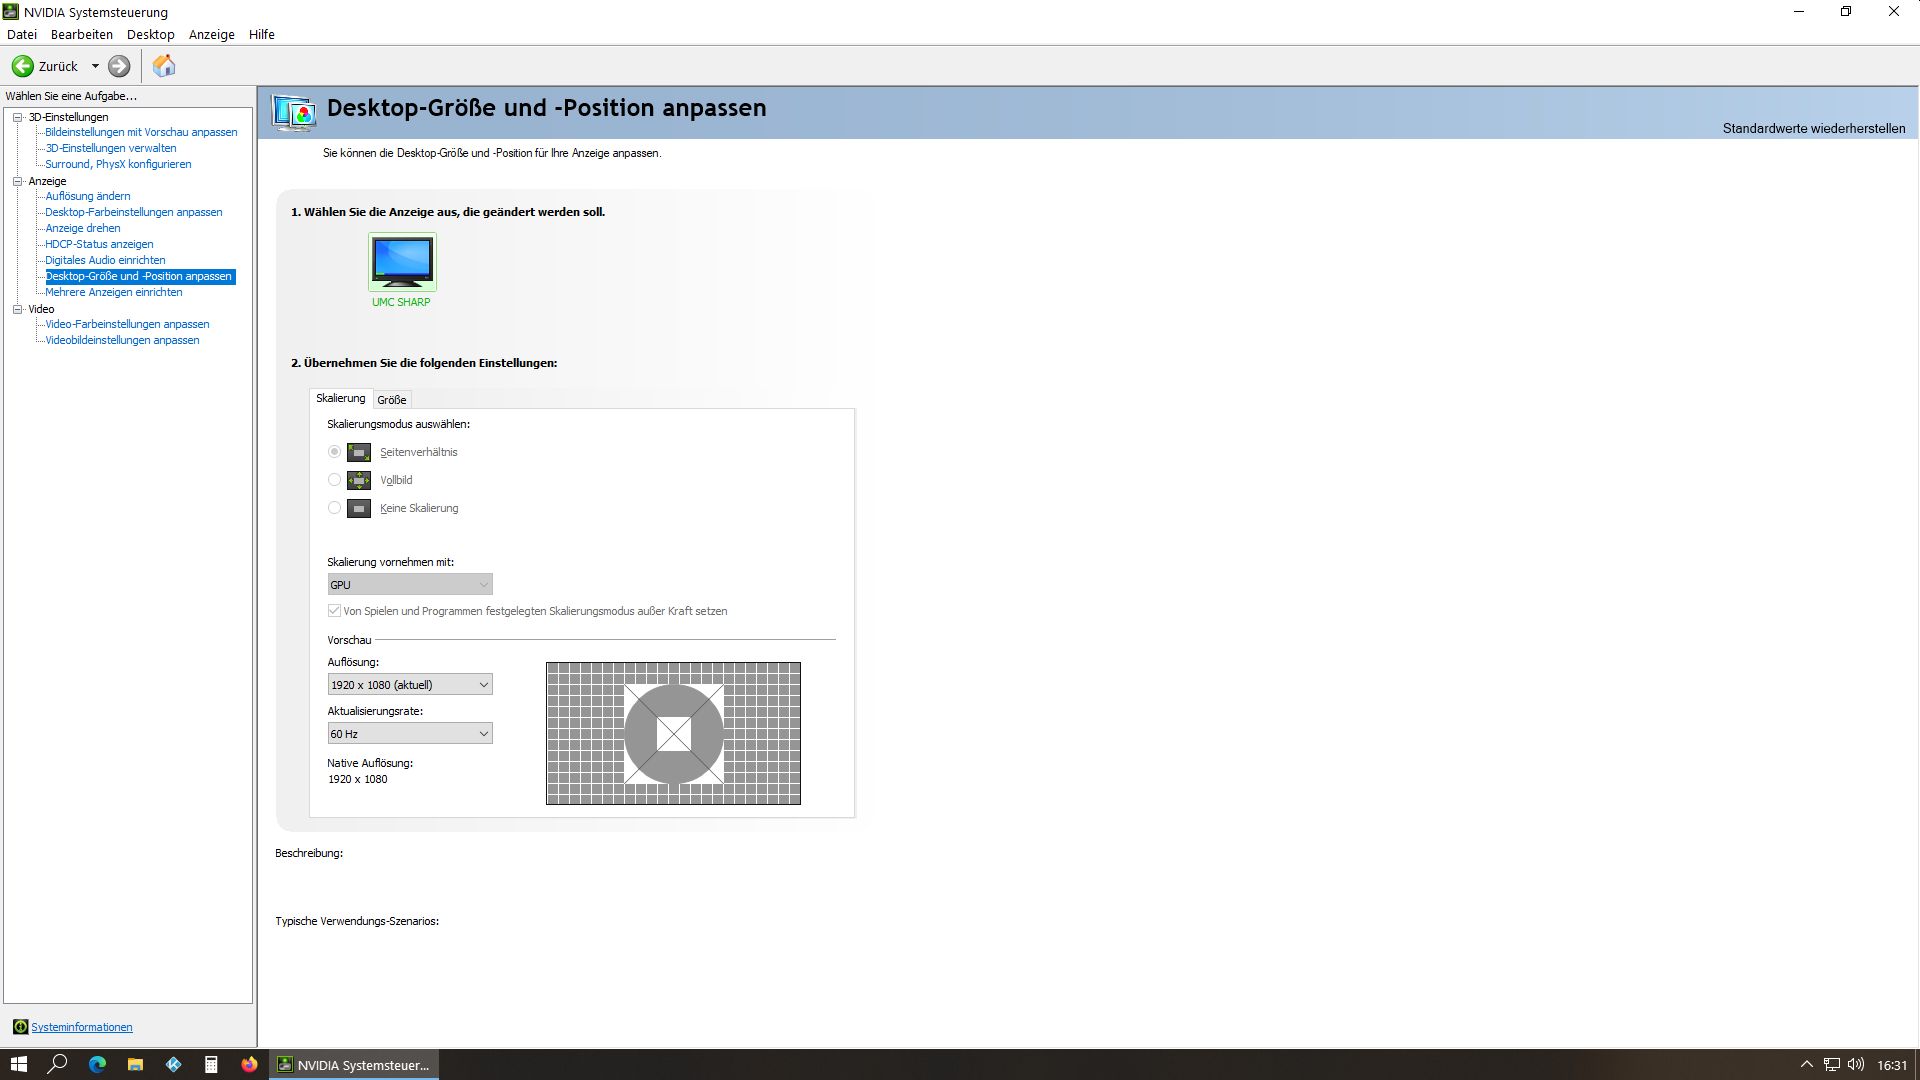Click the taskbar clock showing 16:31

coord(1892,1065)
